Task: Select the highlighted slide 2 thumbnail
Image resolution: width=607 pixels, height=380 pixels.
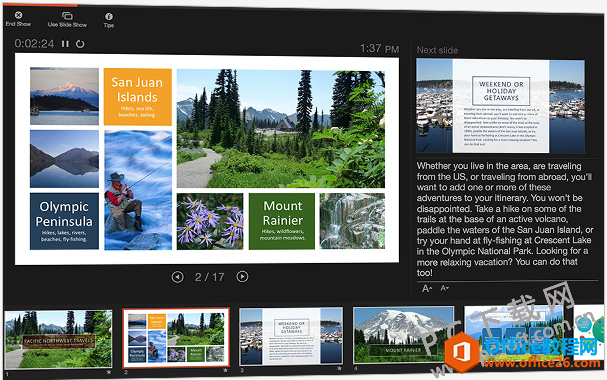Action: (176, 337)
